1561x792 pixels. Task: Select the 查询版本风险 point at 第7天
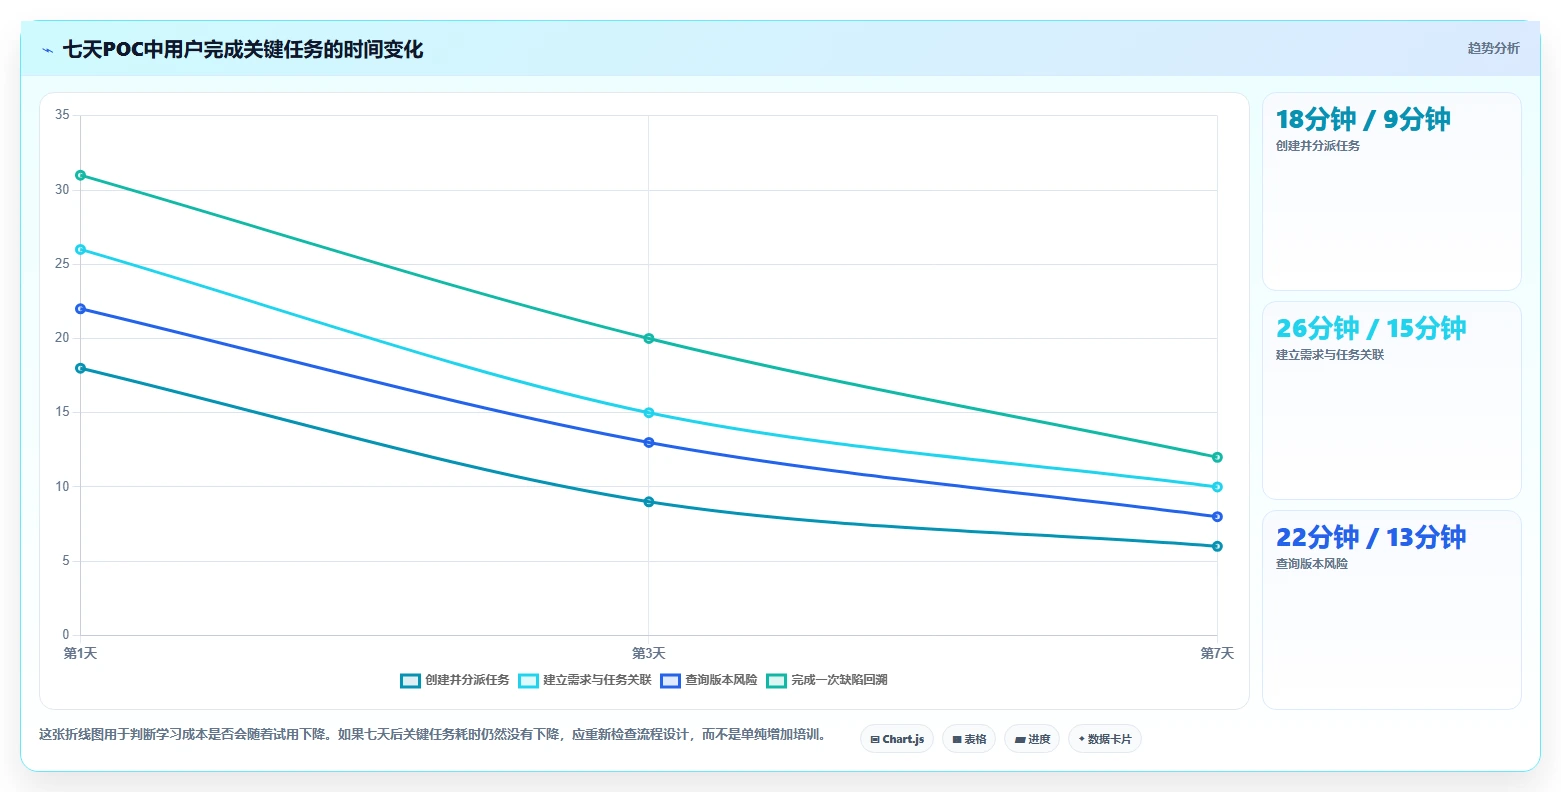coord(1217,517)
